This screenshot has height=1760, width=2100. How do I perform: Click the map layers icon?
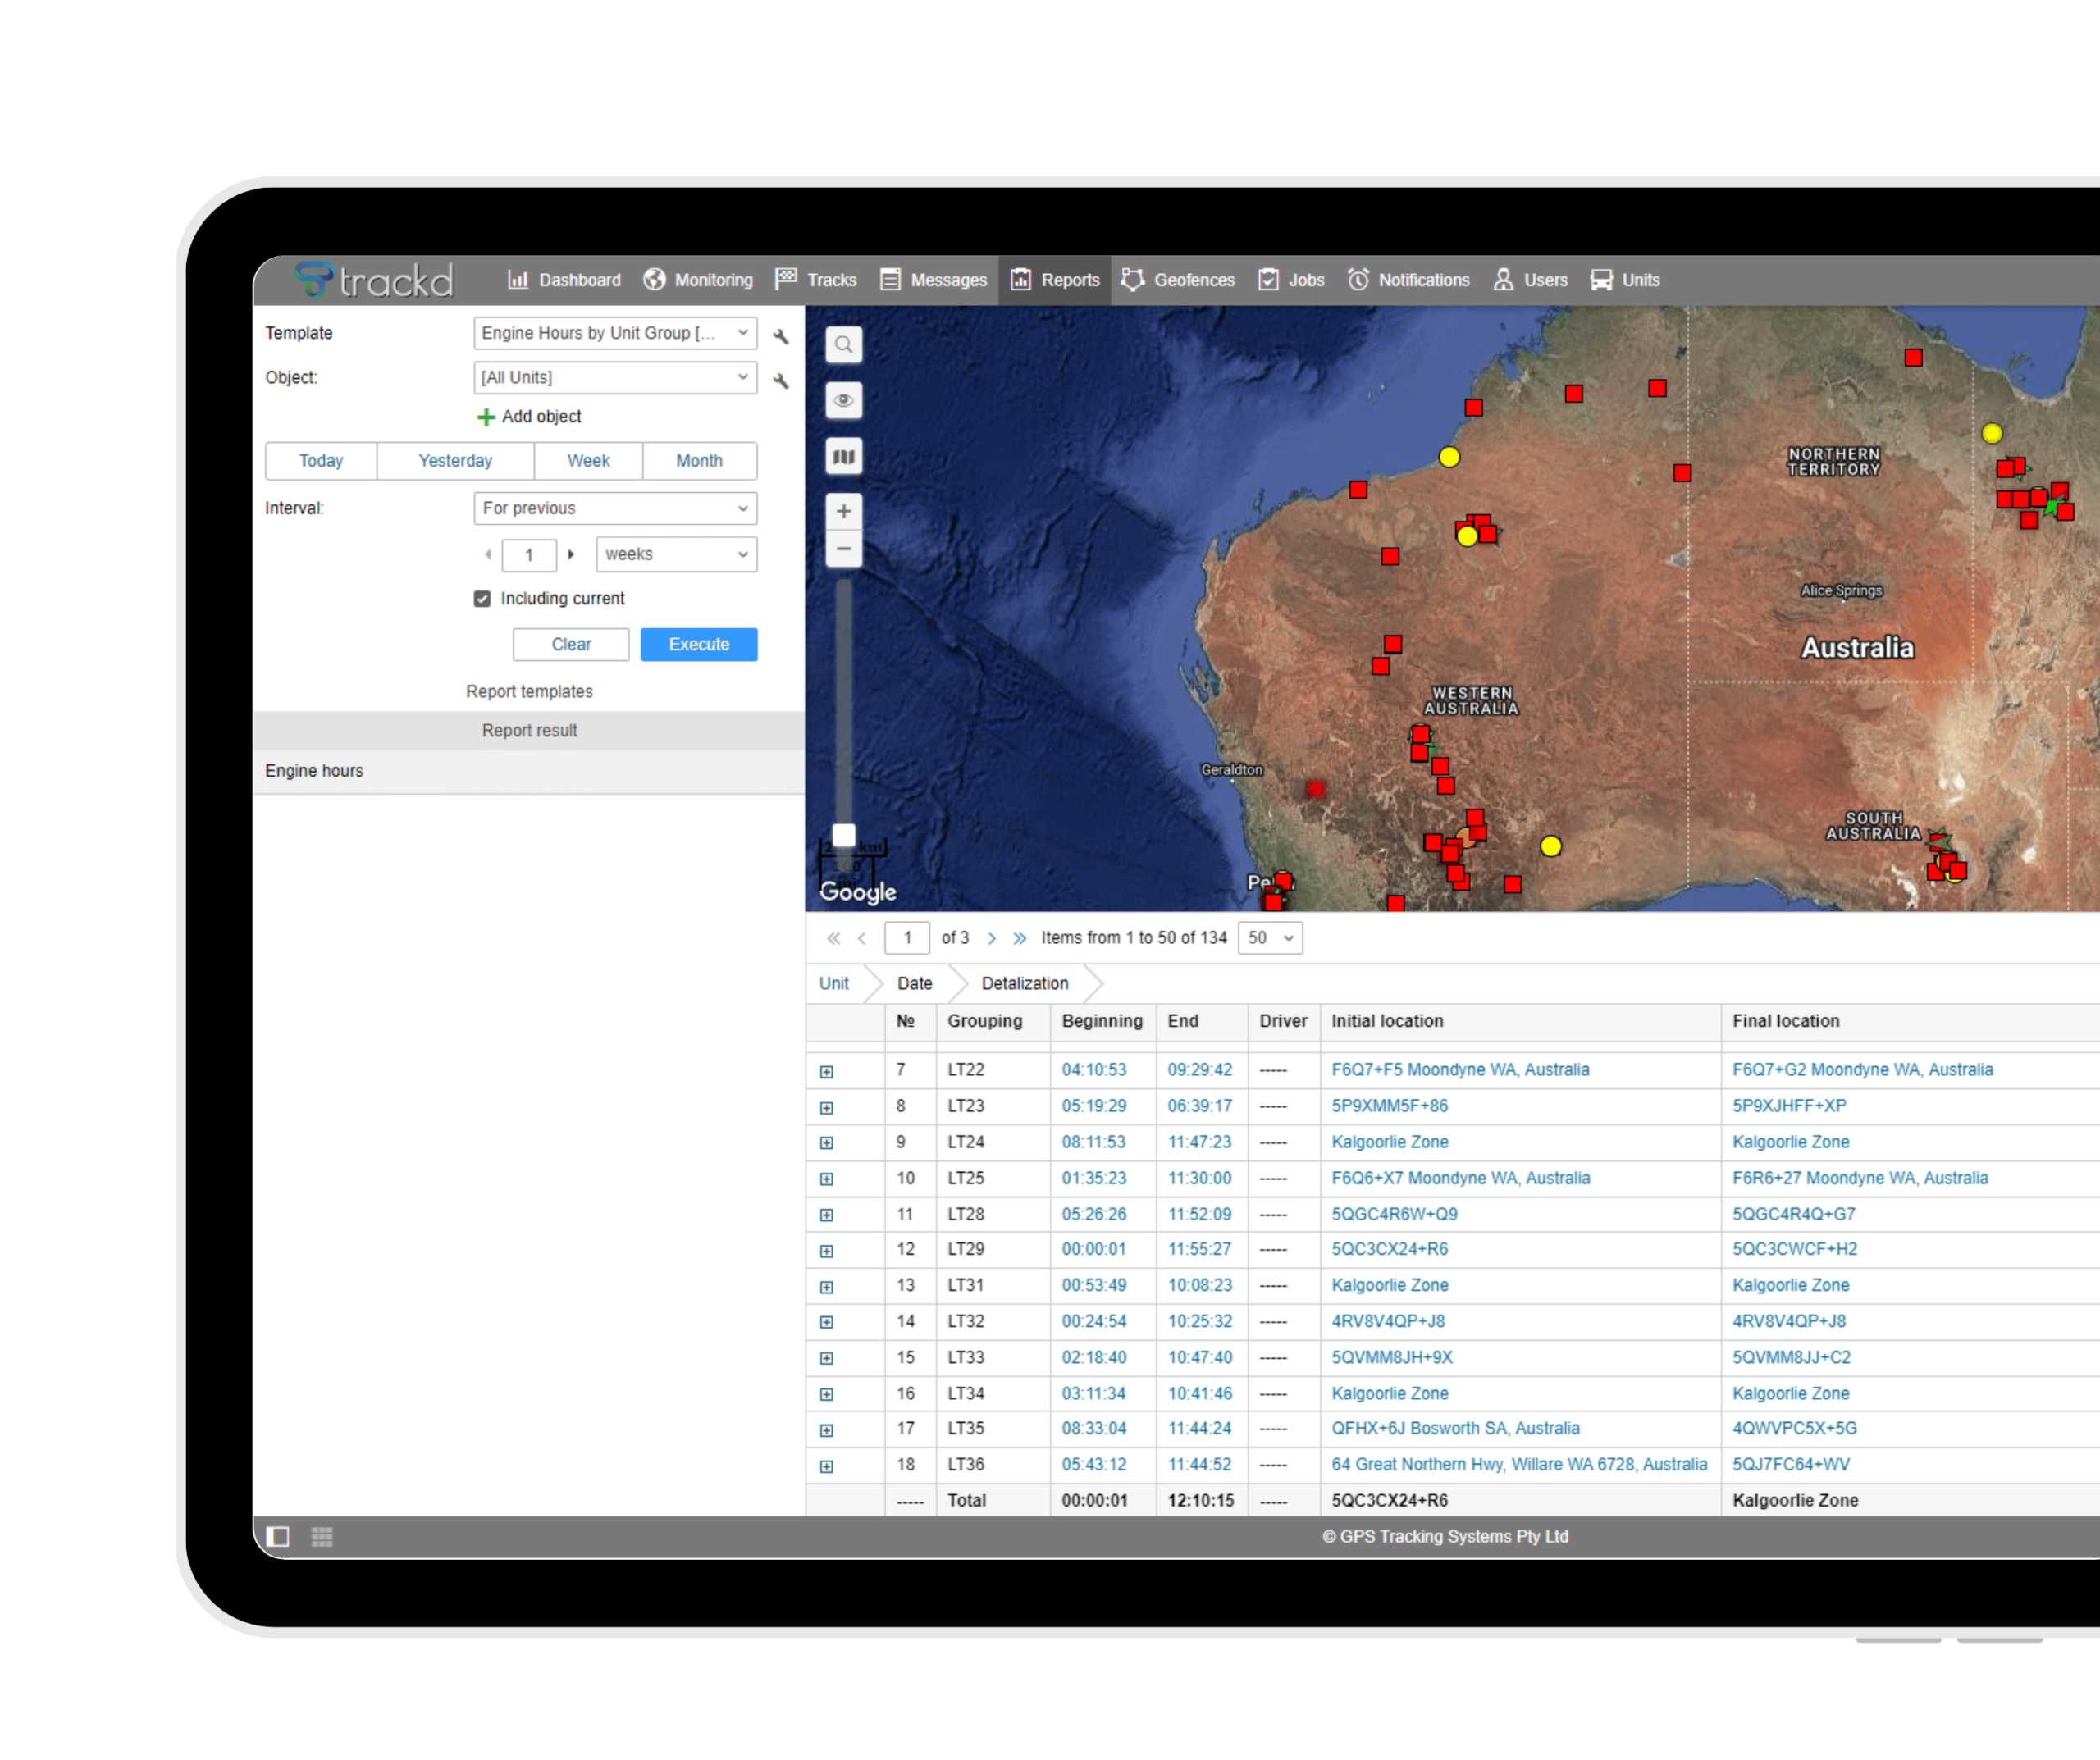point(843,457)
